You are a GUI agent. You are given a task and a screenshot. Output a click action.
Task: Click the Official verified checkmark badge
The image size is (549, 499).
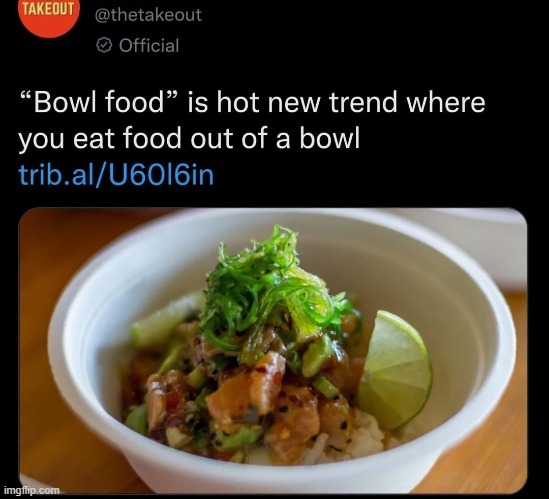104,46
